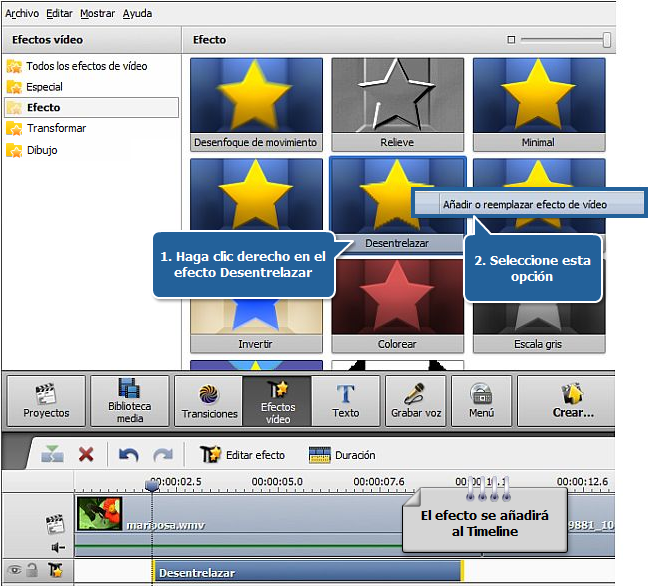Click Editar efecto button
Image resolution: width=650 pixels, height=586 pixels.
pos(244,455)
